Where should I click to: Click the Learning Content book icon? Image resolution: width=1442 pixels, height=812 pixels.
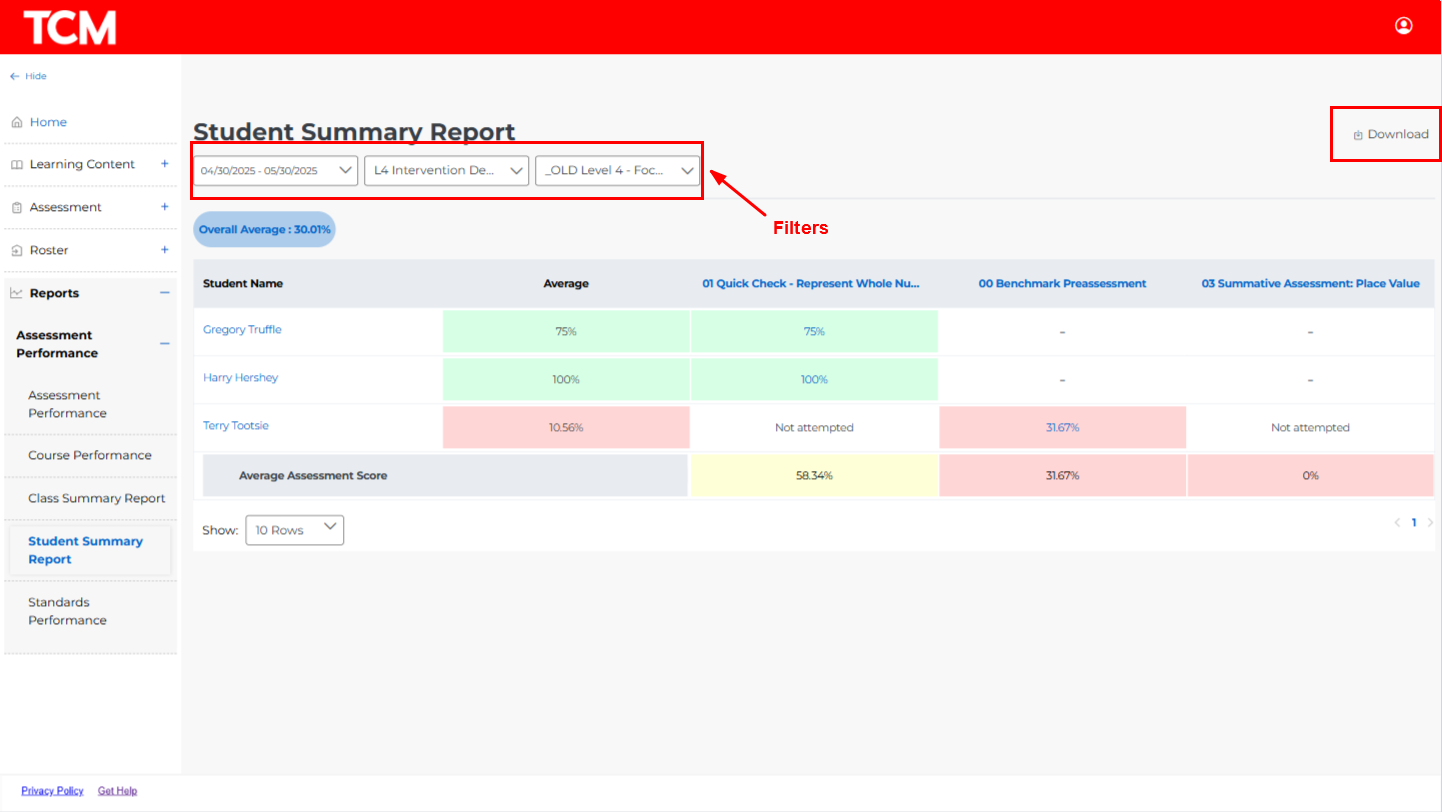click(x=17, y=165)
